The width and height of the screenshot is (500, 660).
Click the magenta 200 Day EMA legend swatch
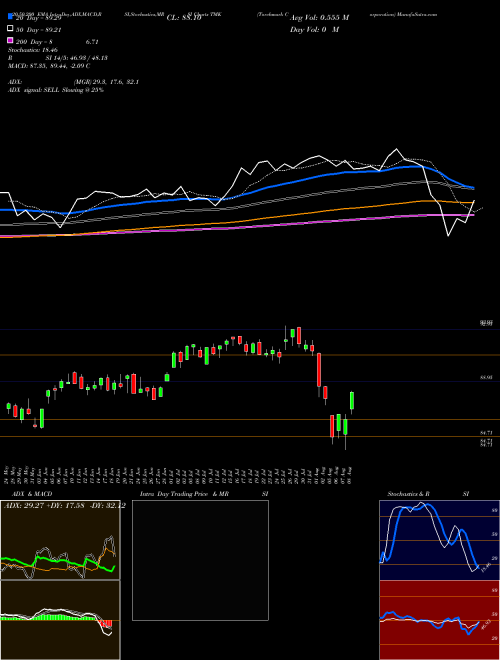point(10,40)
